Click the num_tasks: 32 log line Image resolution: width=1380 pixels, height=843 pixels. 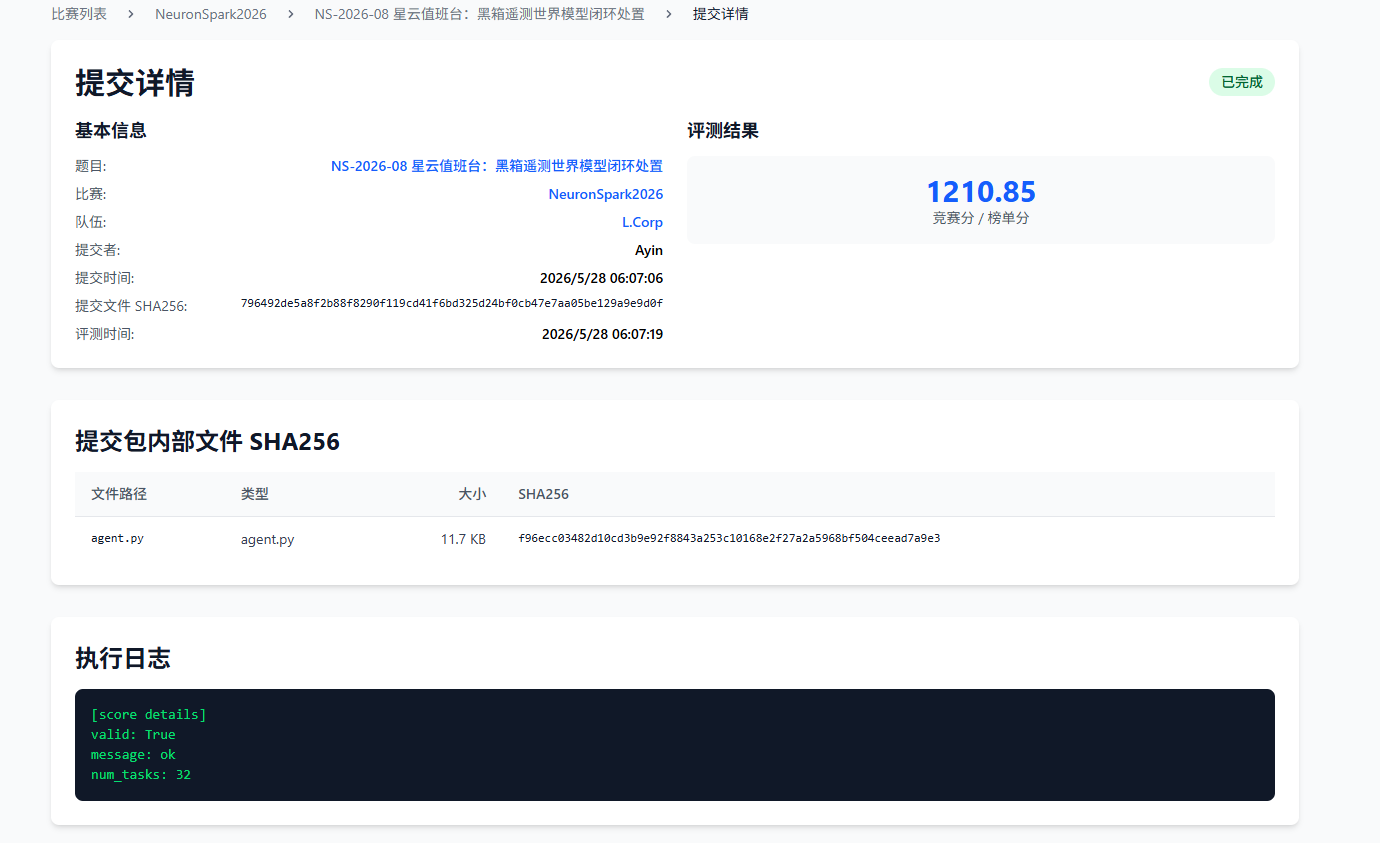point(141,774)
